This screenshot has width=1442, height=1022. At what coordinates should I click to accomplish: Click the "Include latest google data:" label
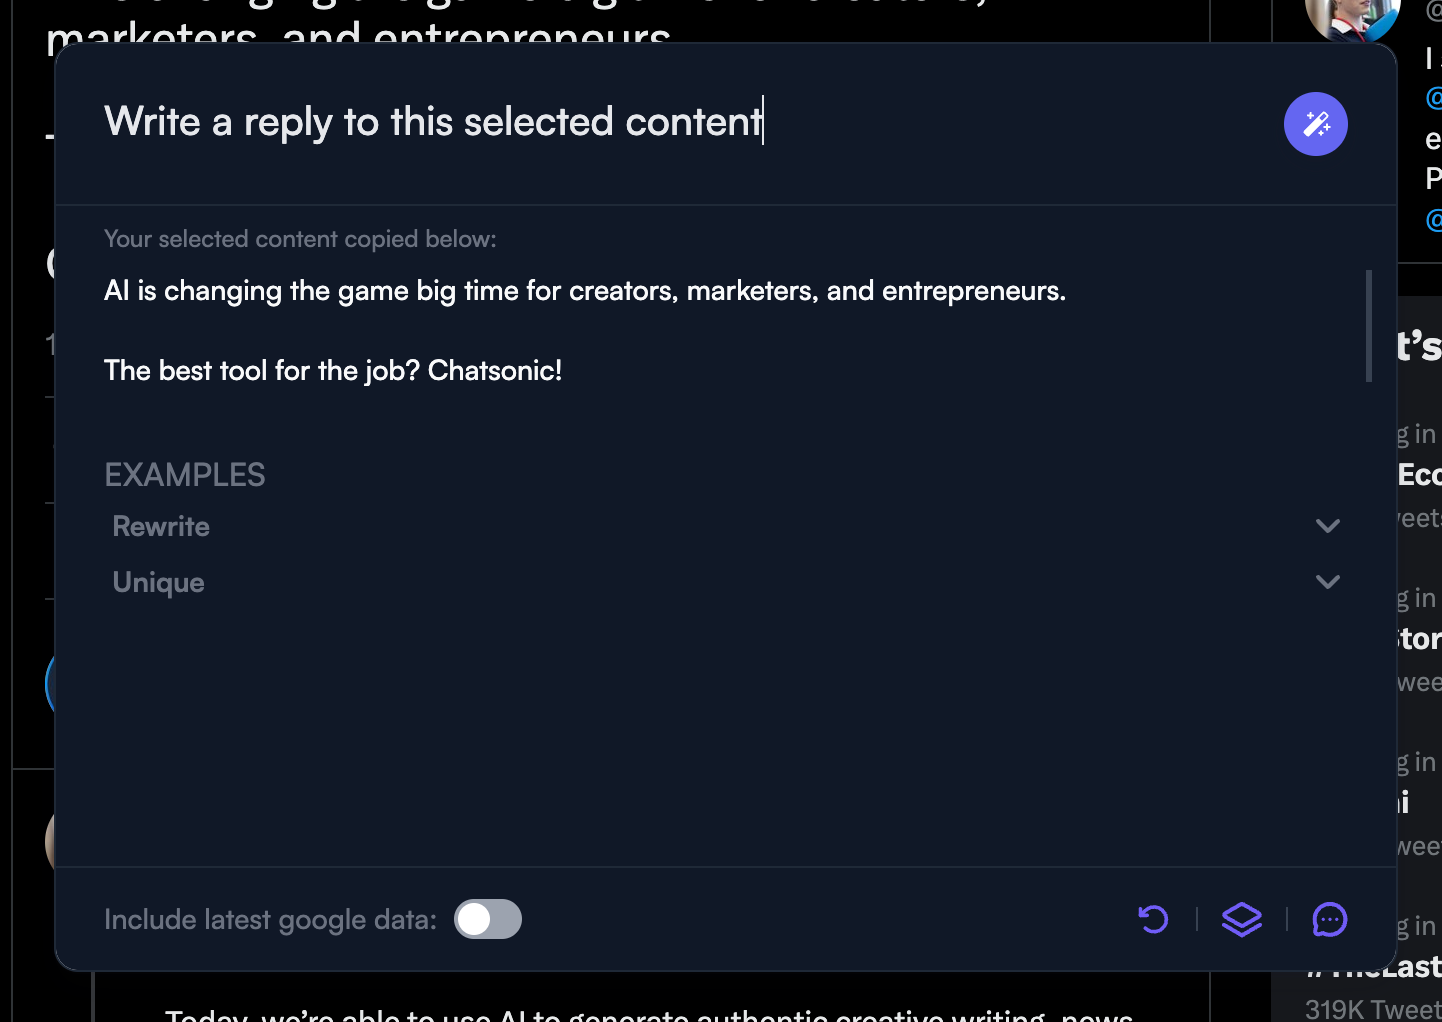(270, 920)
